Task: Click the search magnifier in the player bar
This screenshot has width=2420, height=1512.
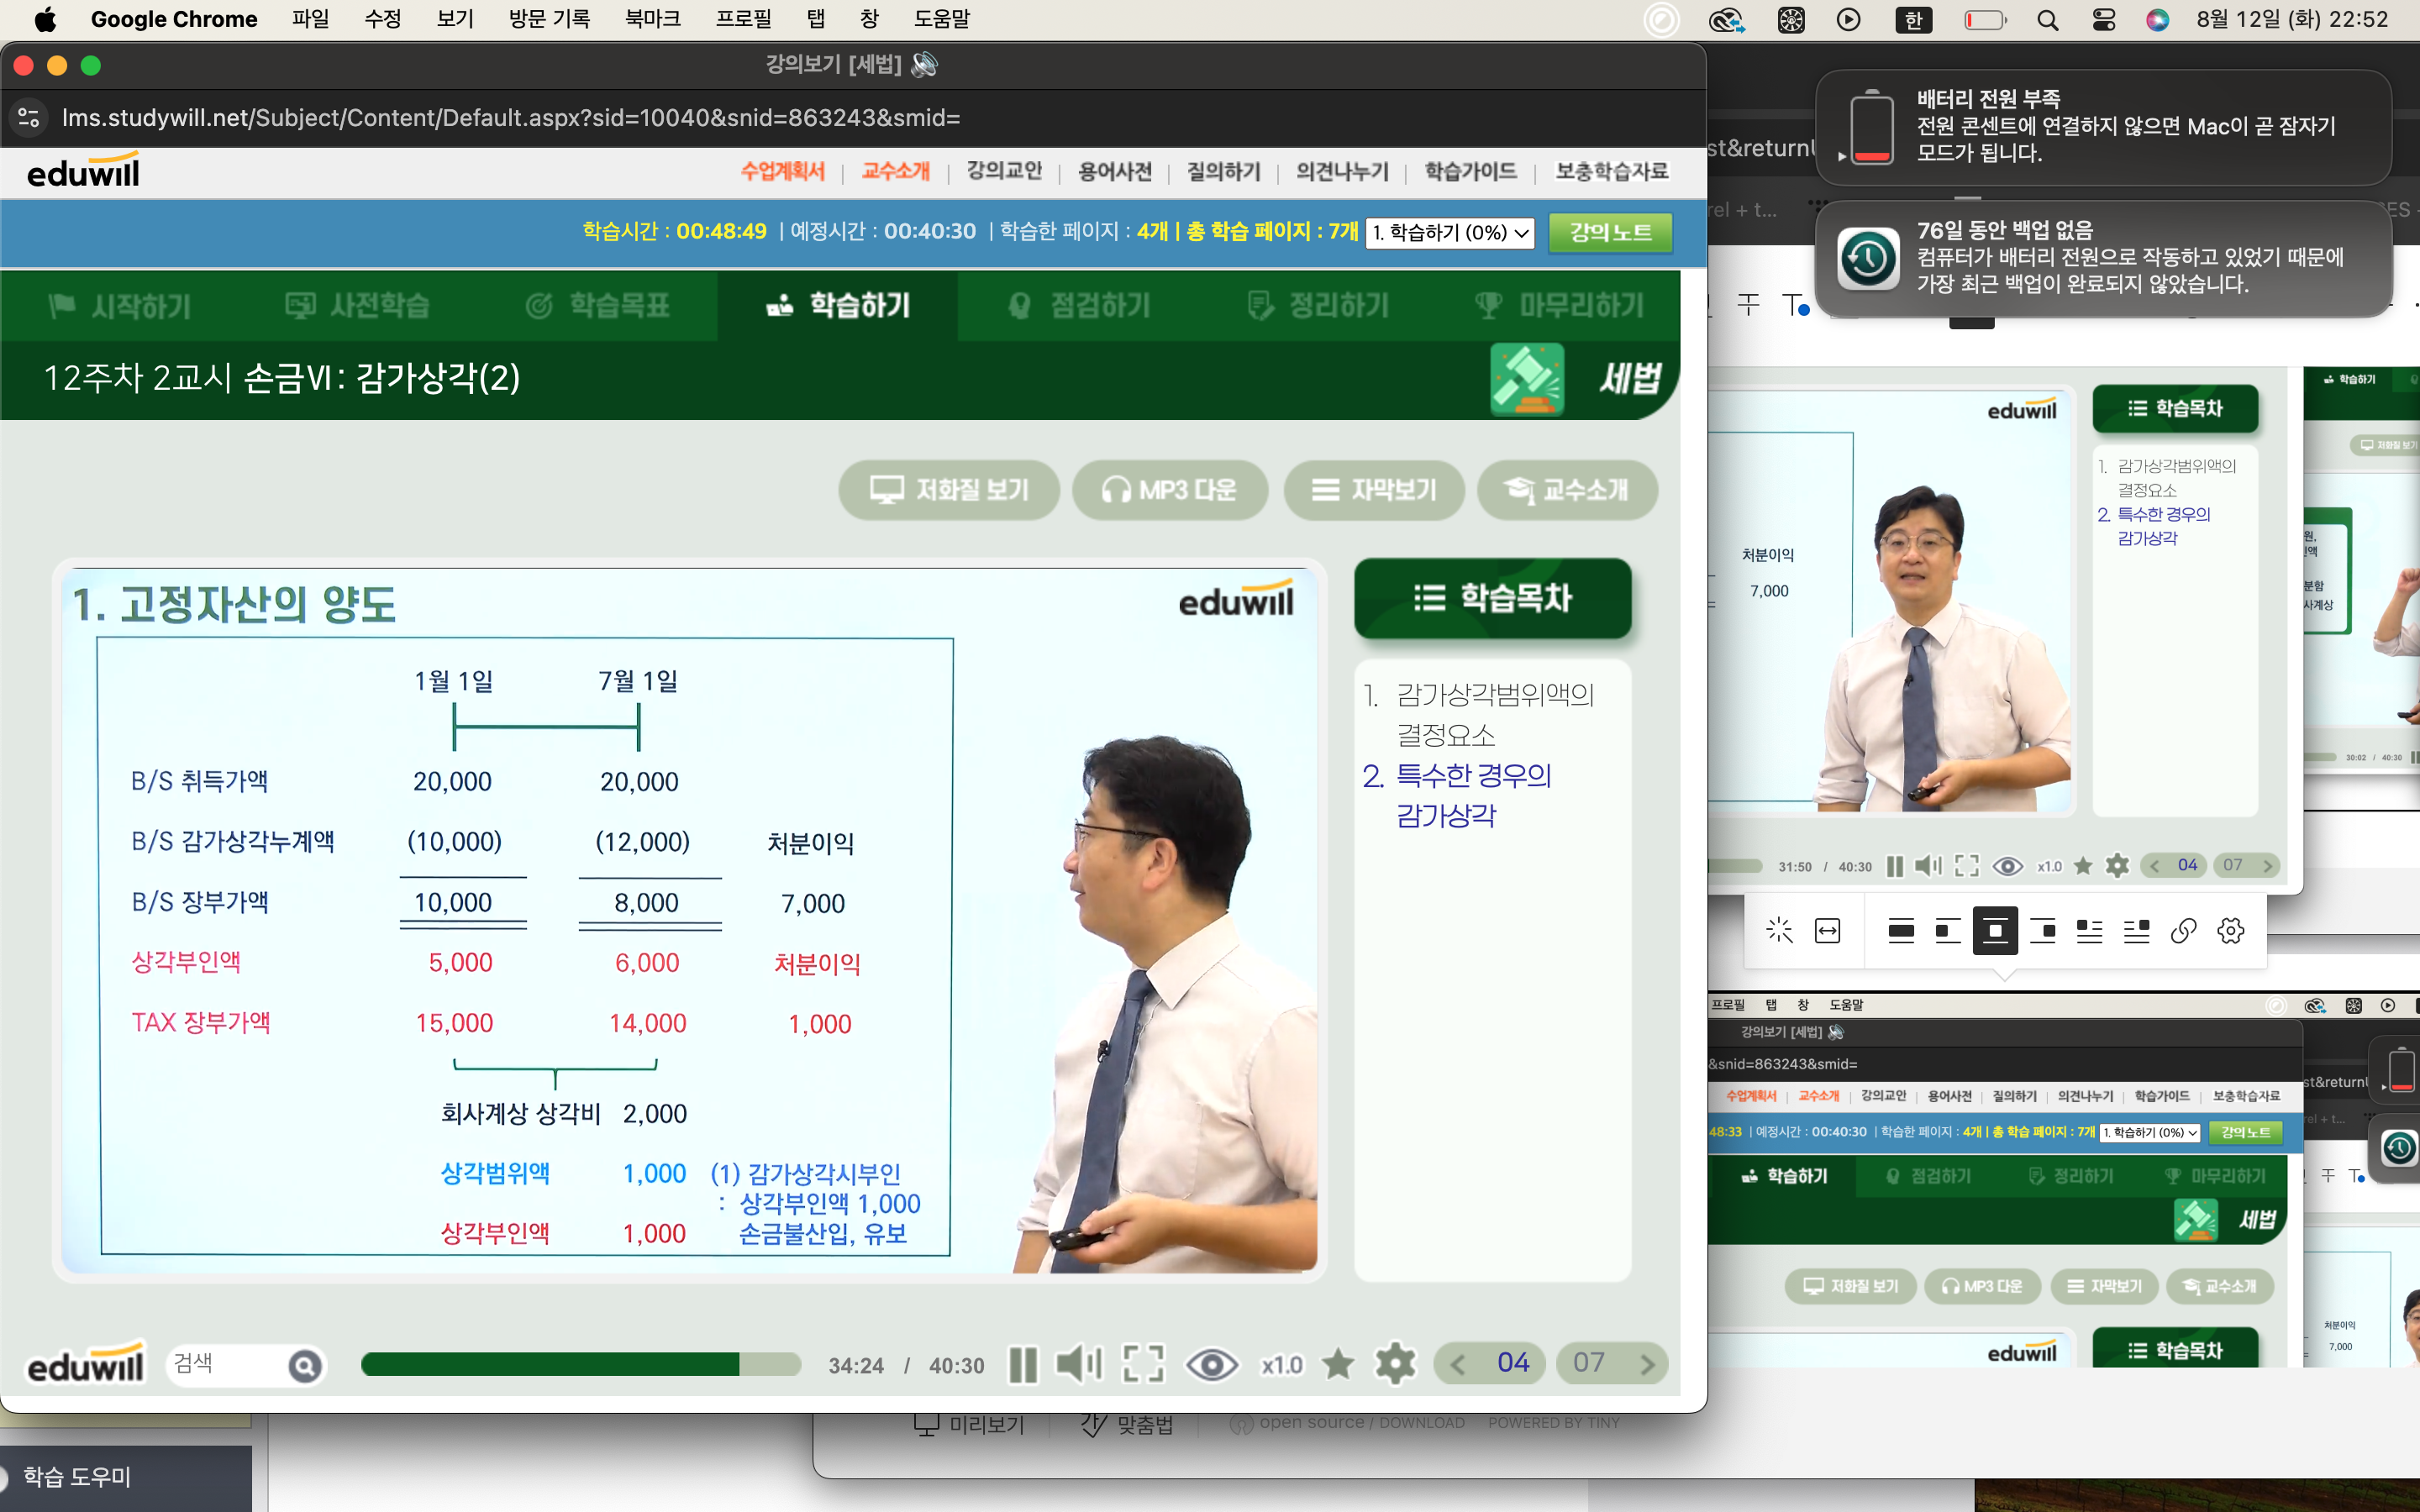Action: [x=305, y=1366]
